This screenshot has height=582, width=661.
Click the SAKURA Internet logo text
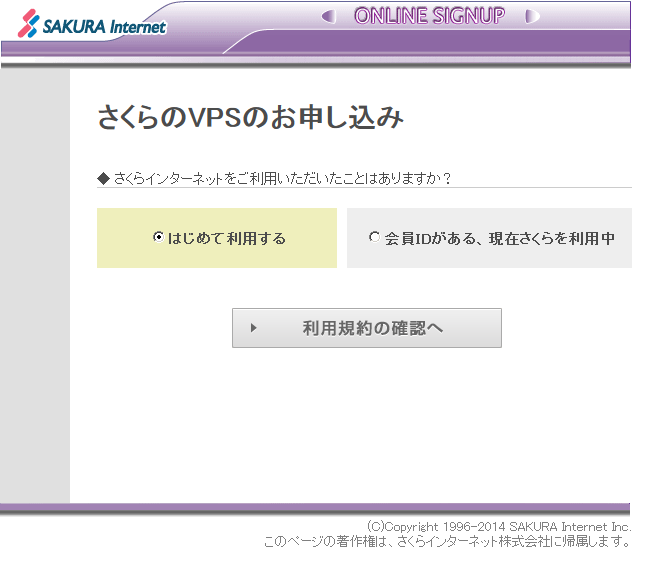pos(104,27)
